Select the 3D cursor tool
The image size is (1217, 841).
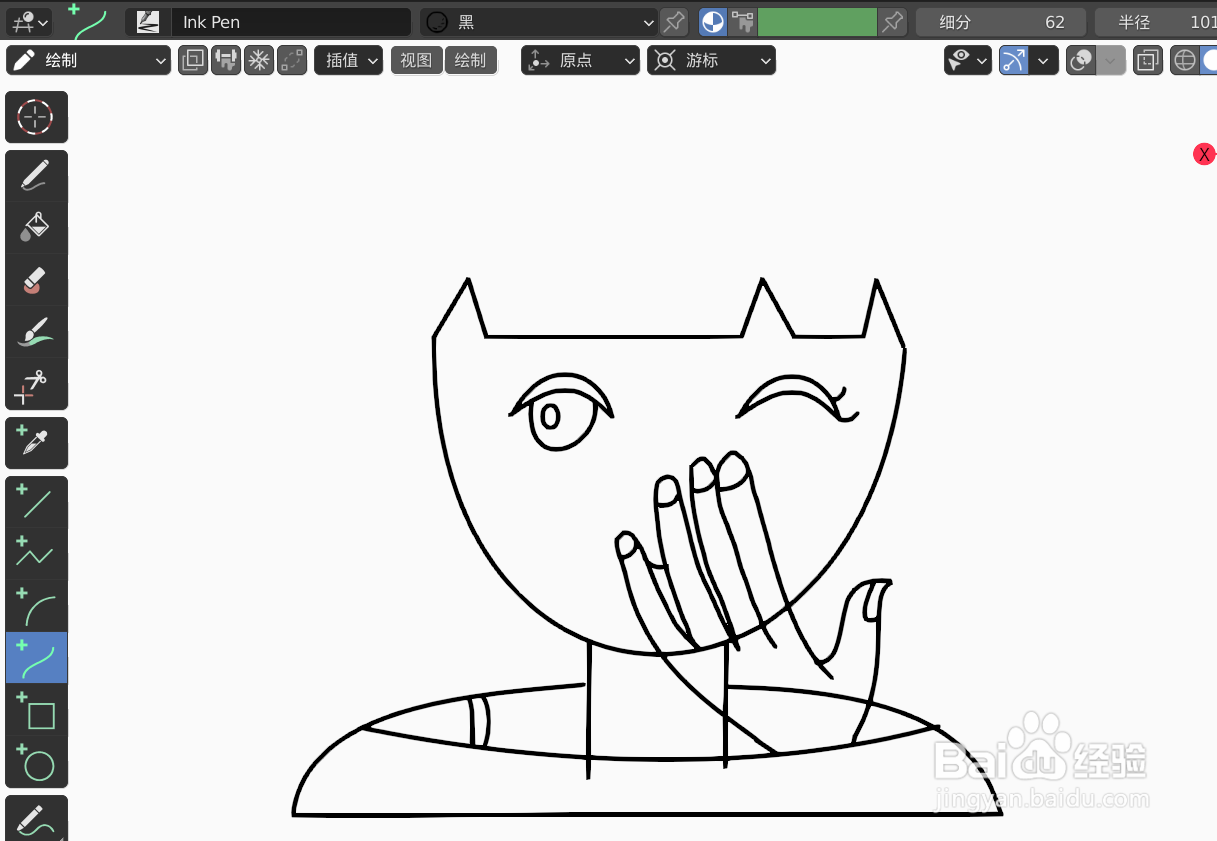click(37, 117)
